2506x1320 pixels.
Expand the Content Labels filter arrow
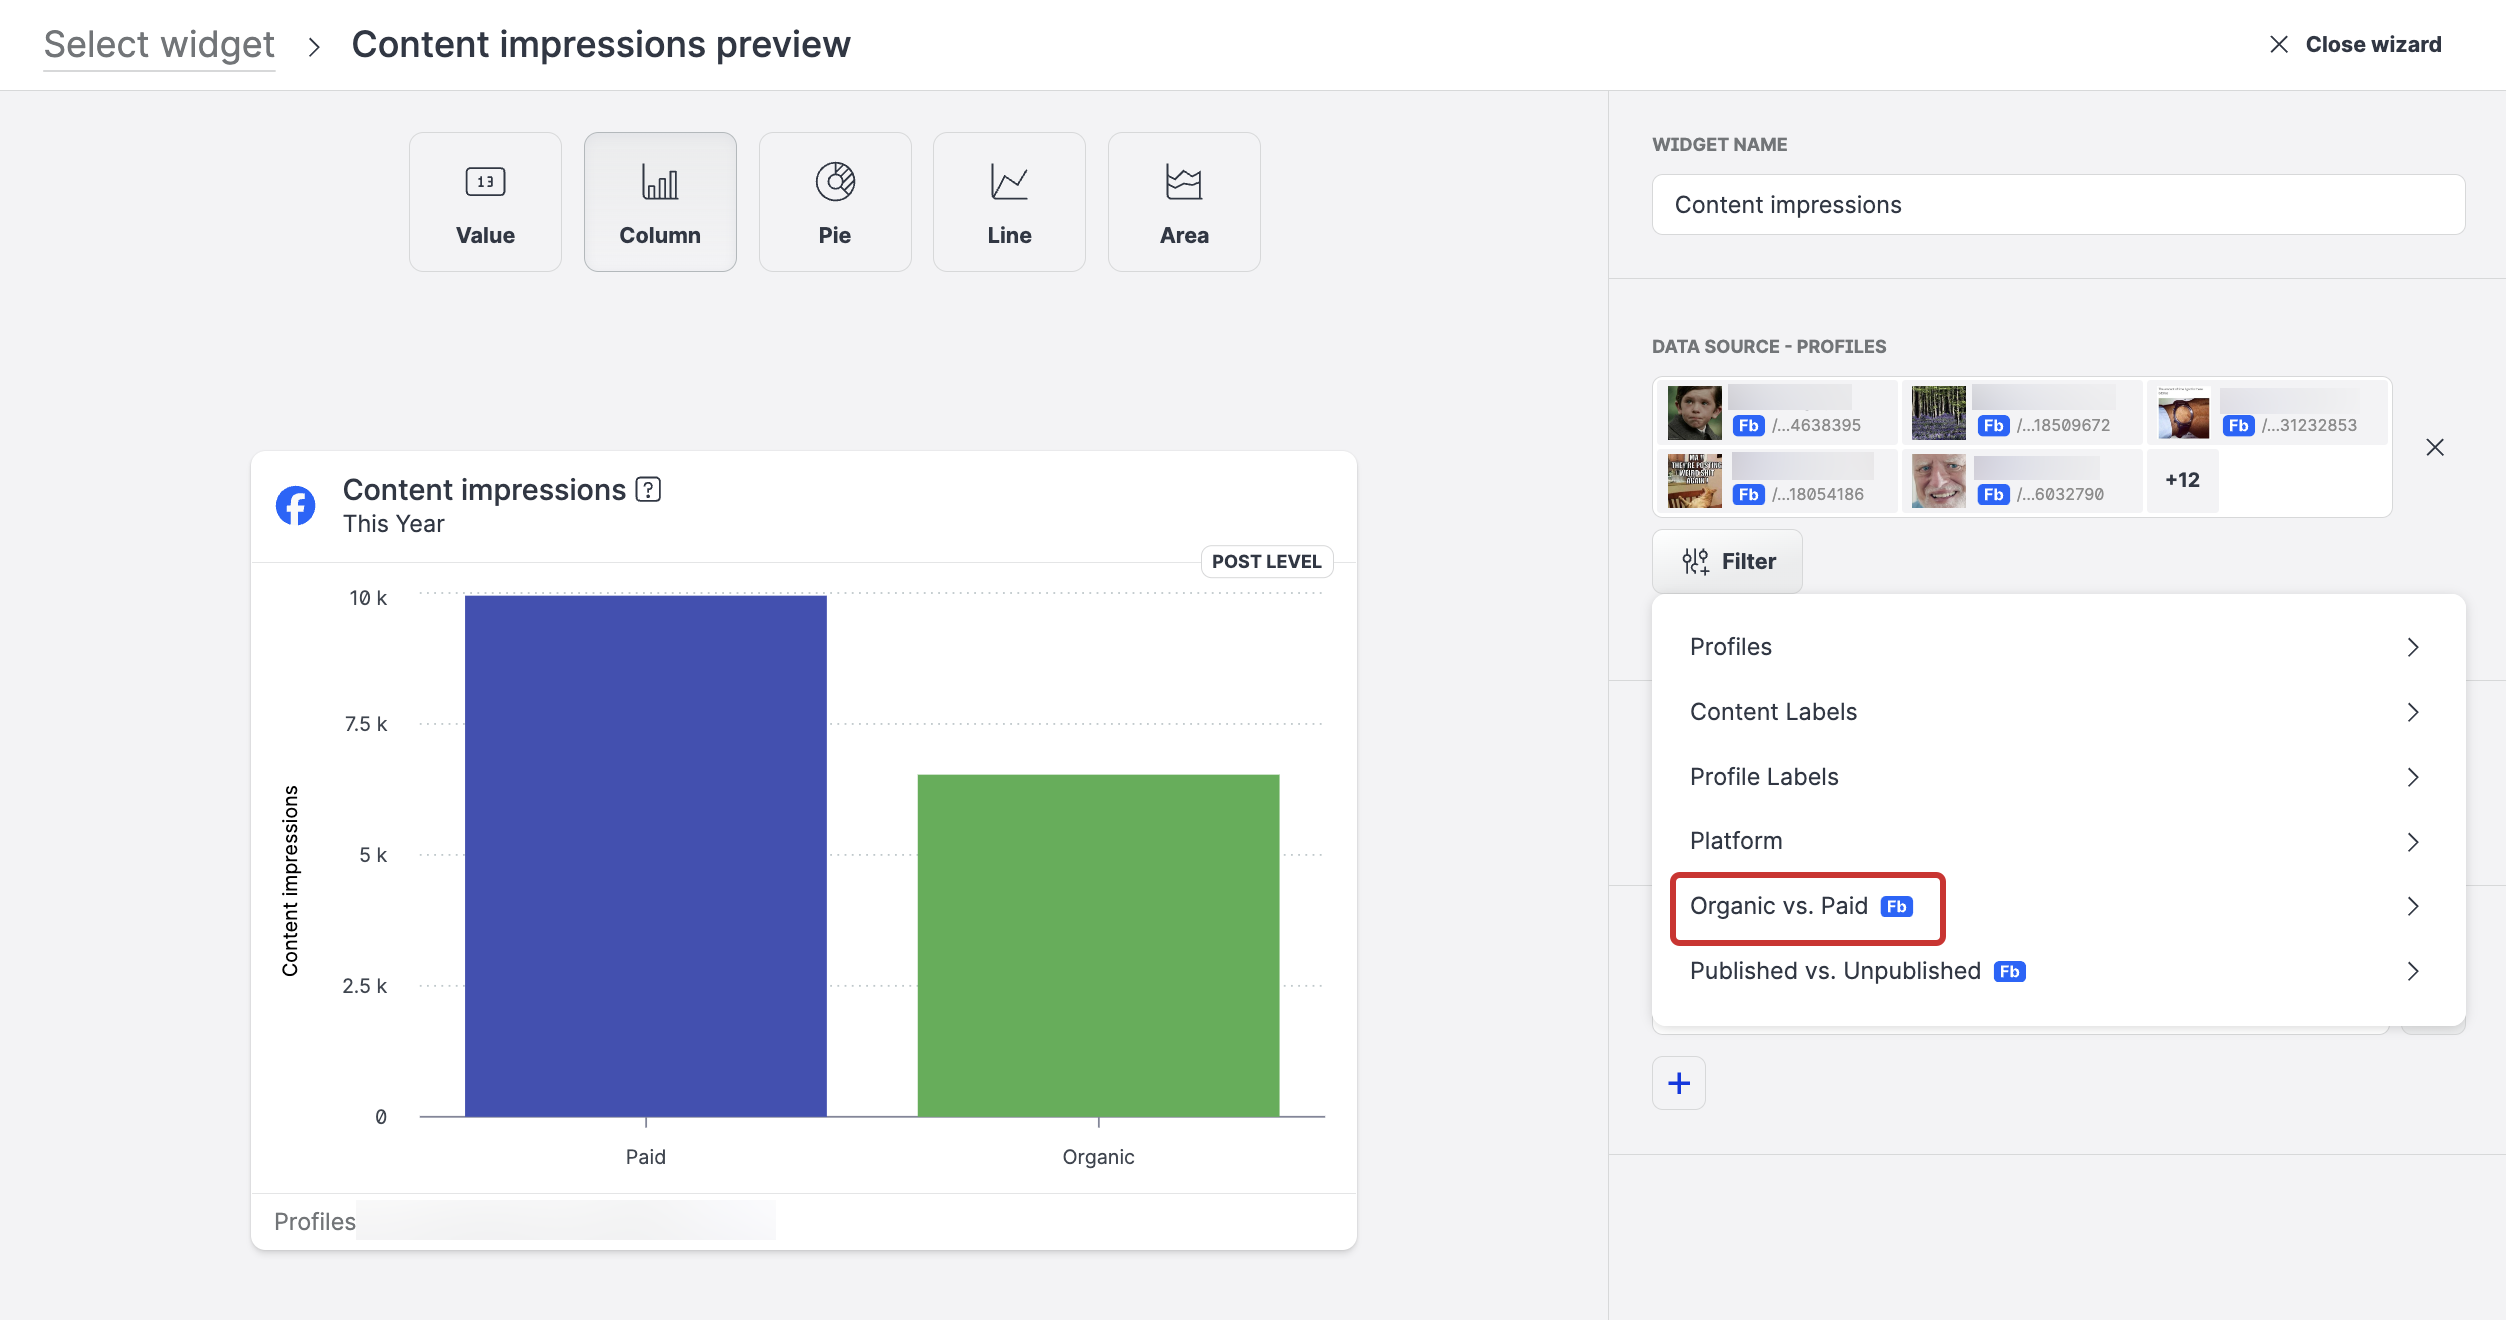click(x=2412, y=712)
